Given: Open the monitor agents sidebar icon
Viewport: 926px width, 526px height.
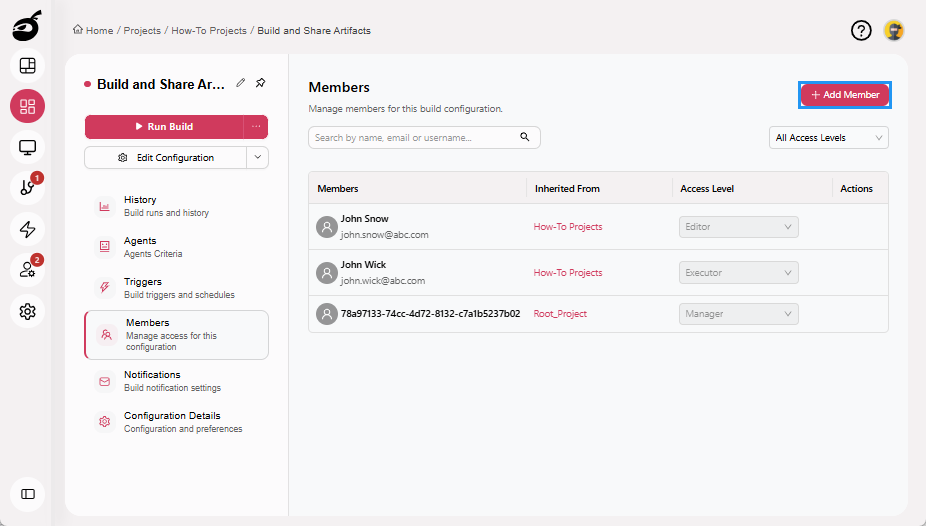Looking at the screenshot, I should tap(27, 147).
